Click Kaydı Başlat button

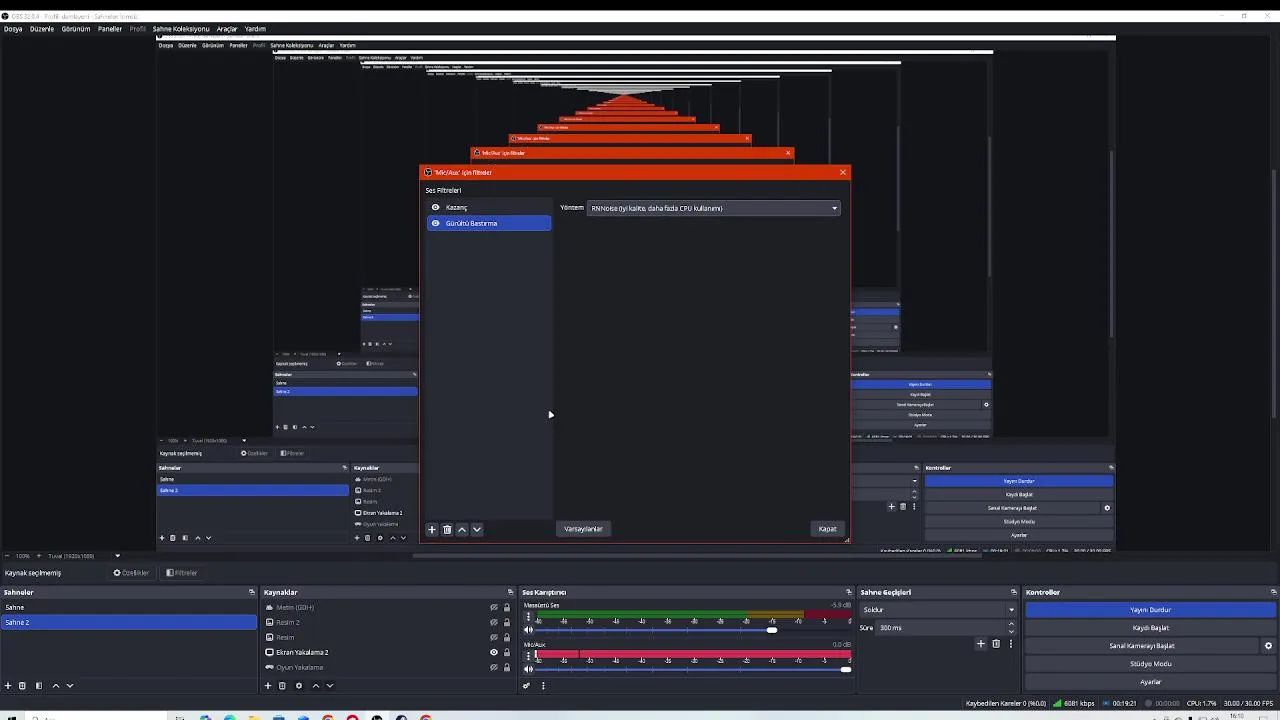[1151, 628]
